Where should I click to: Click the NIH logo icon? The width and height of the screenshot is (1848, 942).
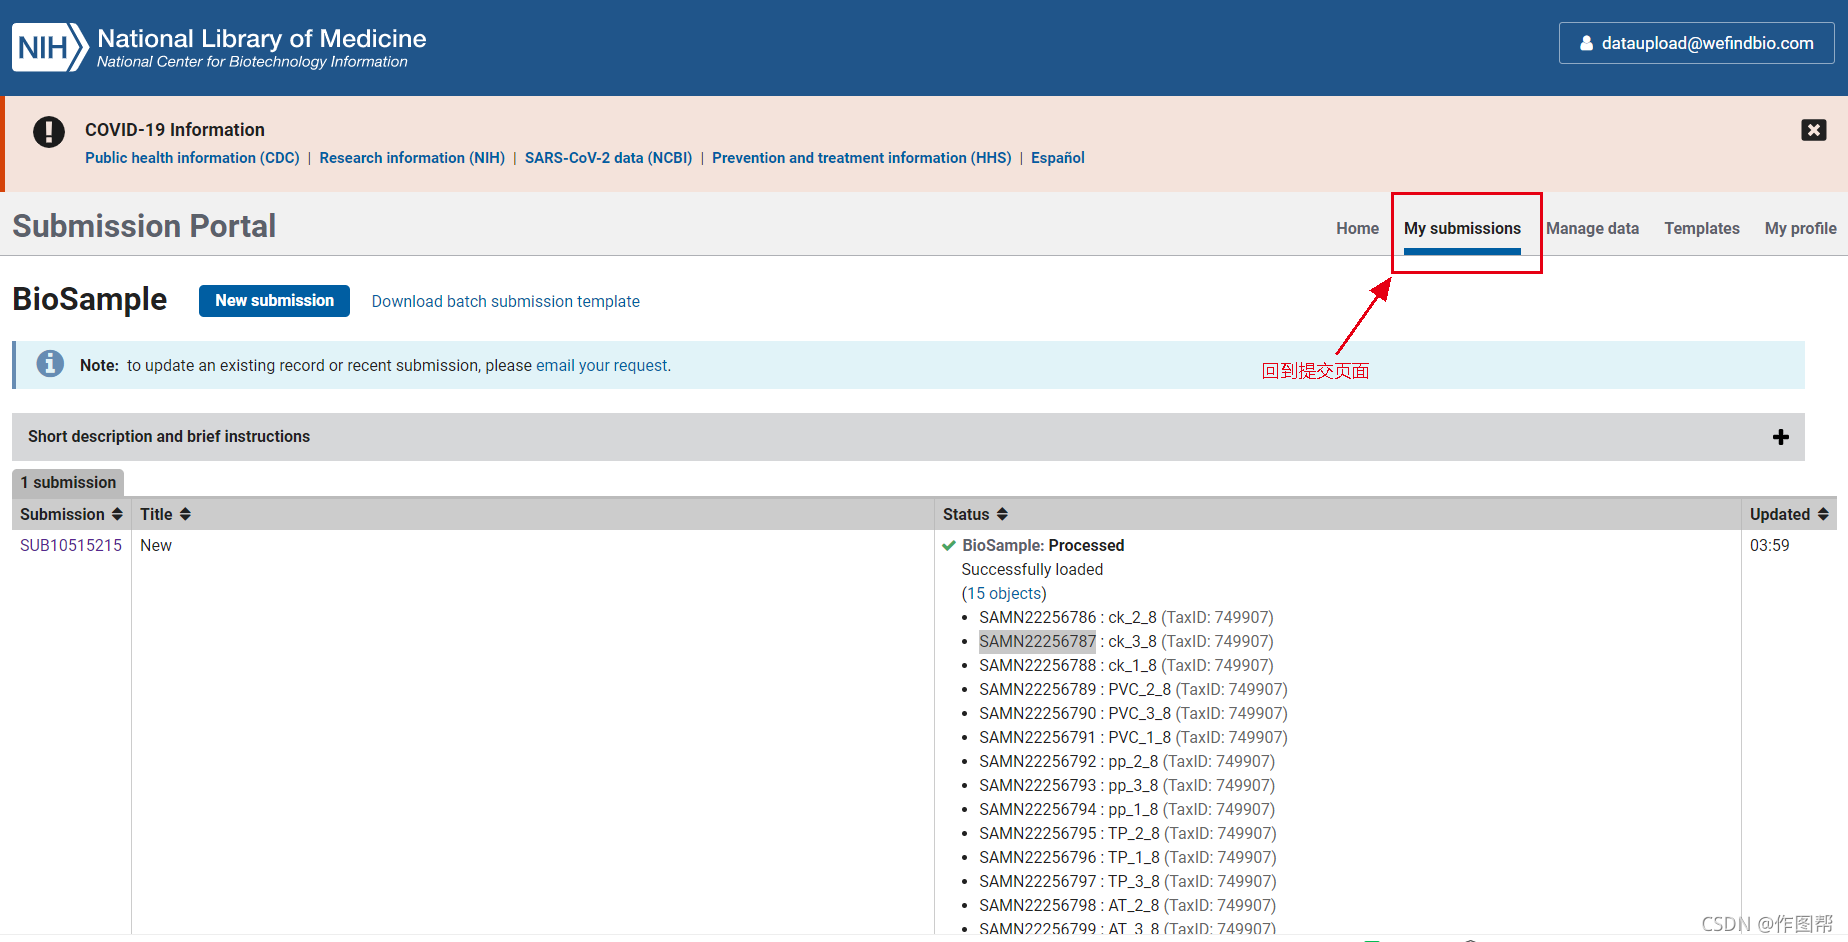click(x=50, y=47)
